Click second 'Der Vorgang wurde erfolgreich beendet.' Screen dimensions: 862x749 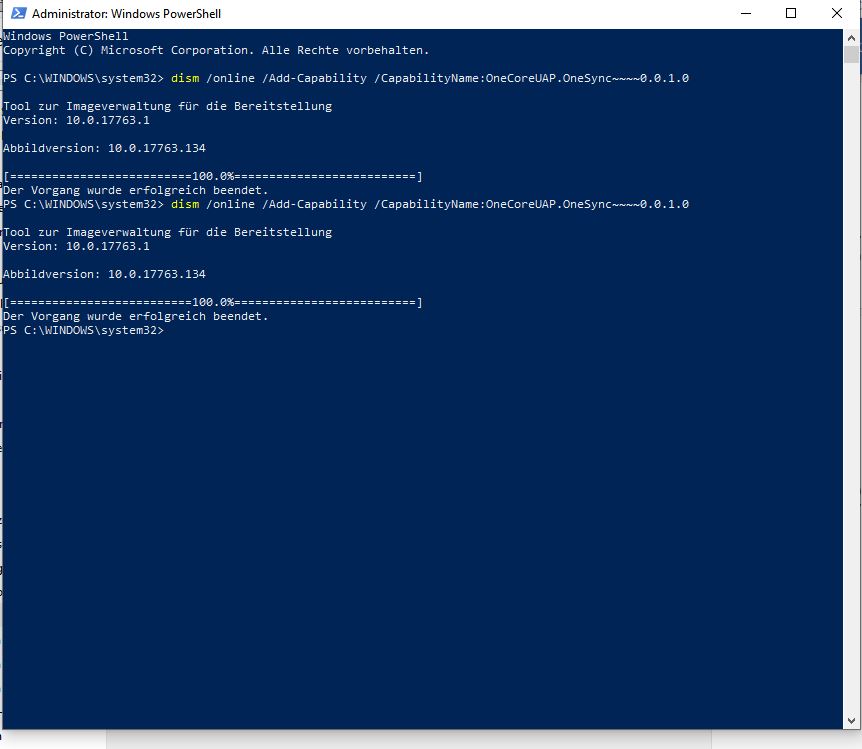coord(135,316)
